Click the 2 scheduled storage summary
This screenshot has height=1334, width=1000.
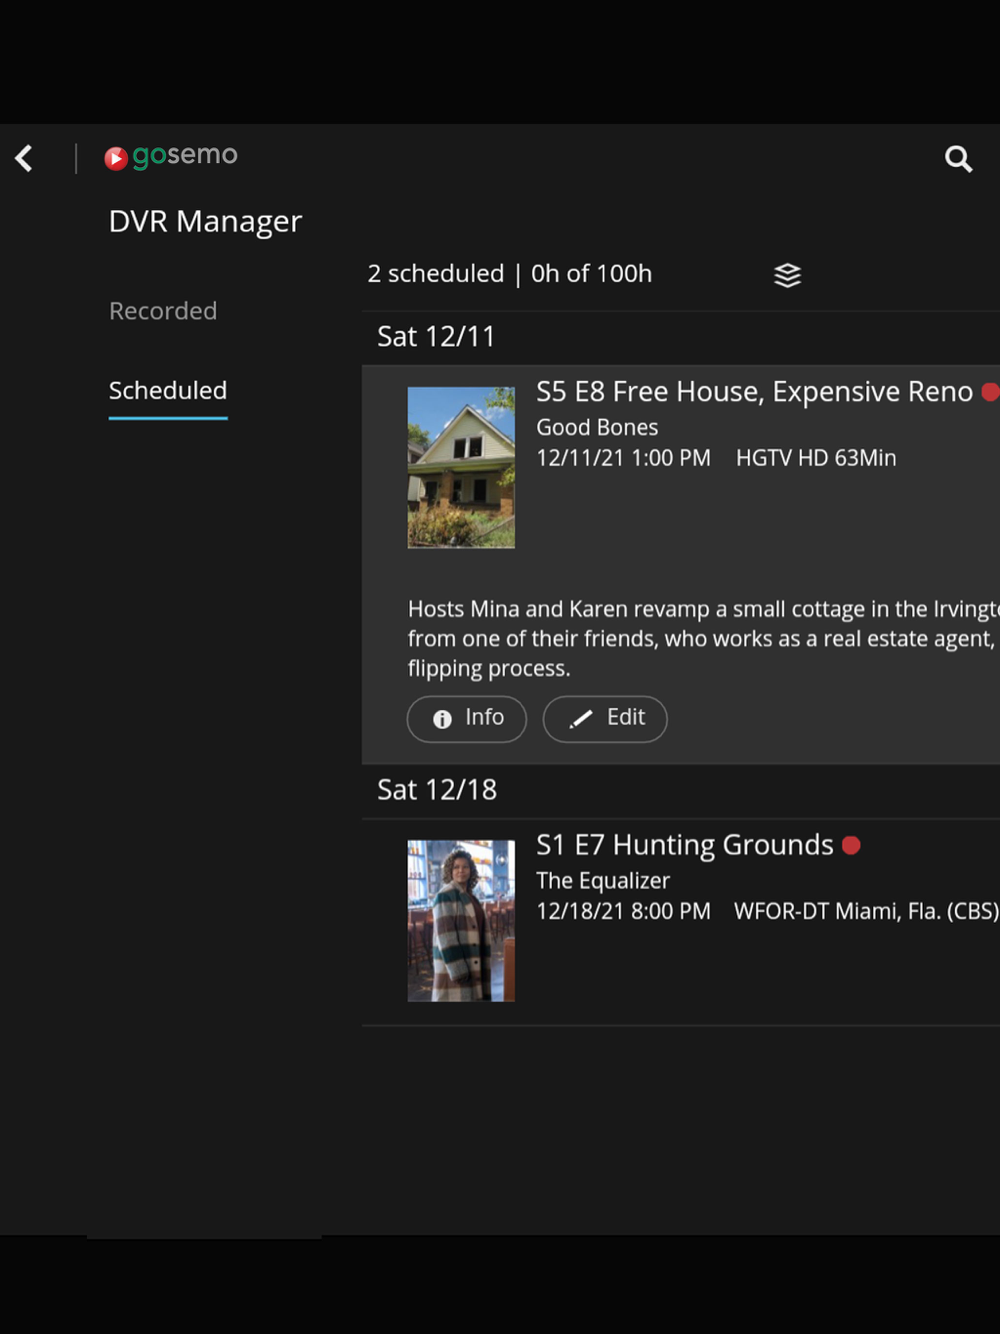click(x=510, y=274)
